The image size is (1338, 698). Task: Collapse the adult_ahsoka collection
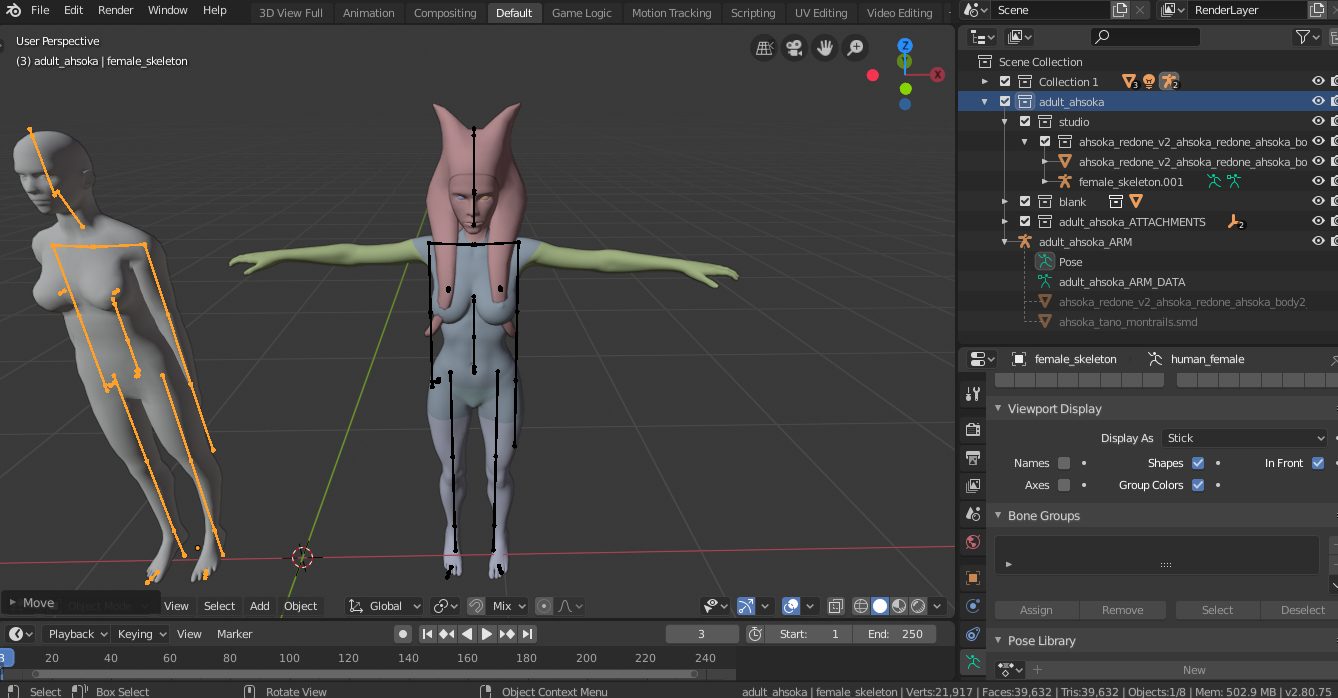click(x=985, y=102)
